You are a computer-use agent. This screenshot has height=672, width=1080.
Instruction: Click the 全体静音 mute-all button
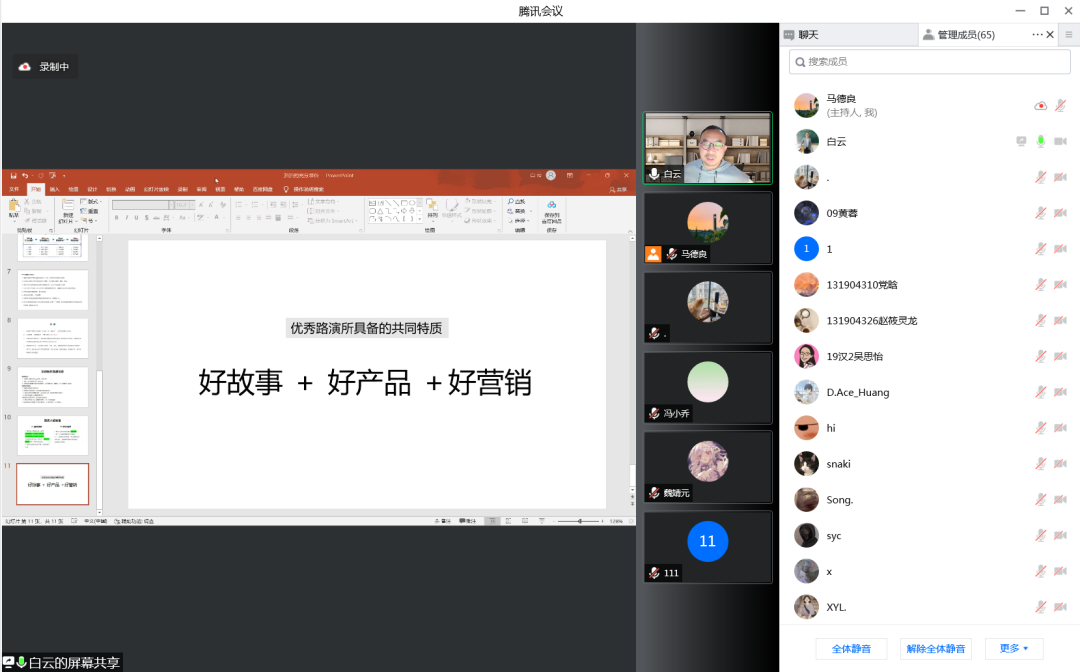tap(851, 648)
